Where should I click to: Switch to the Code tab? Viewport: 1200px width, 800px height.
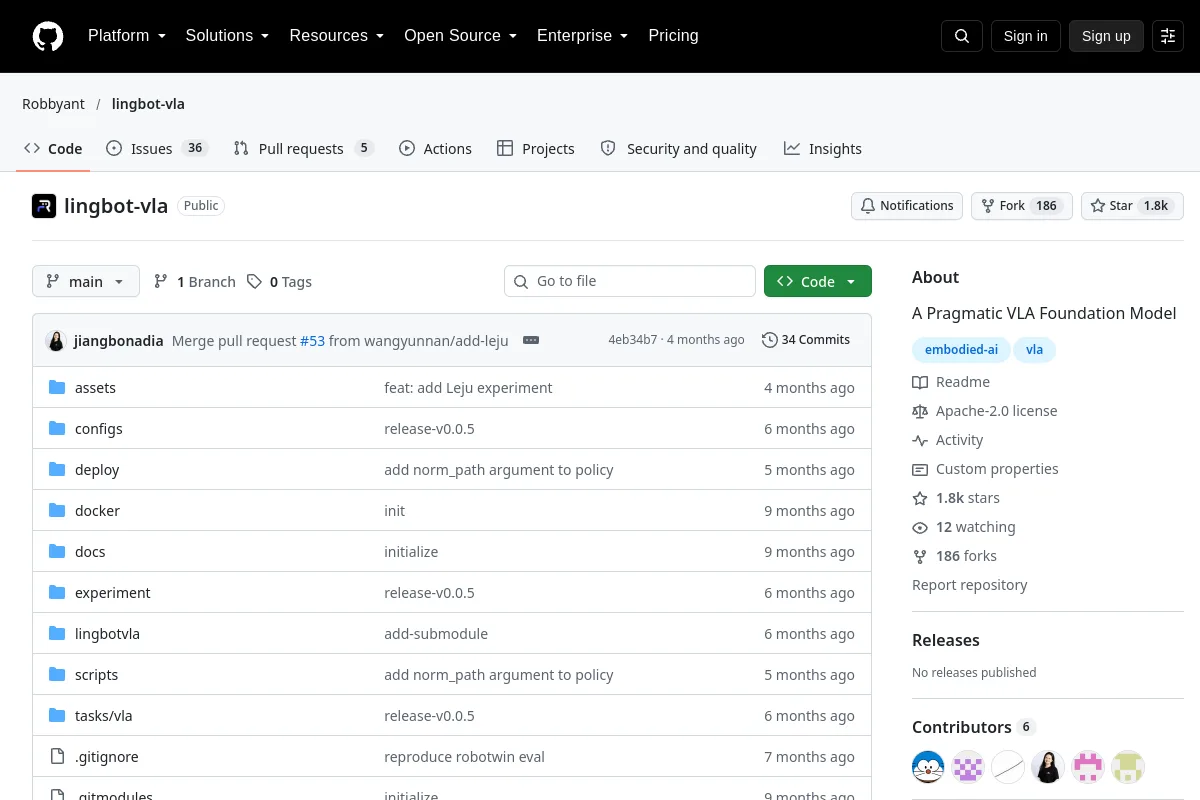[53, 149]
